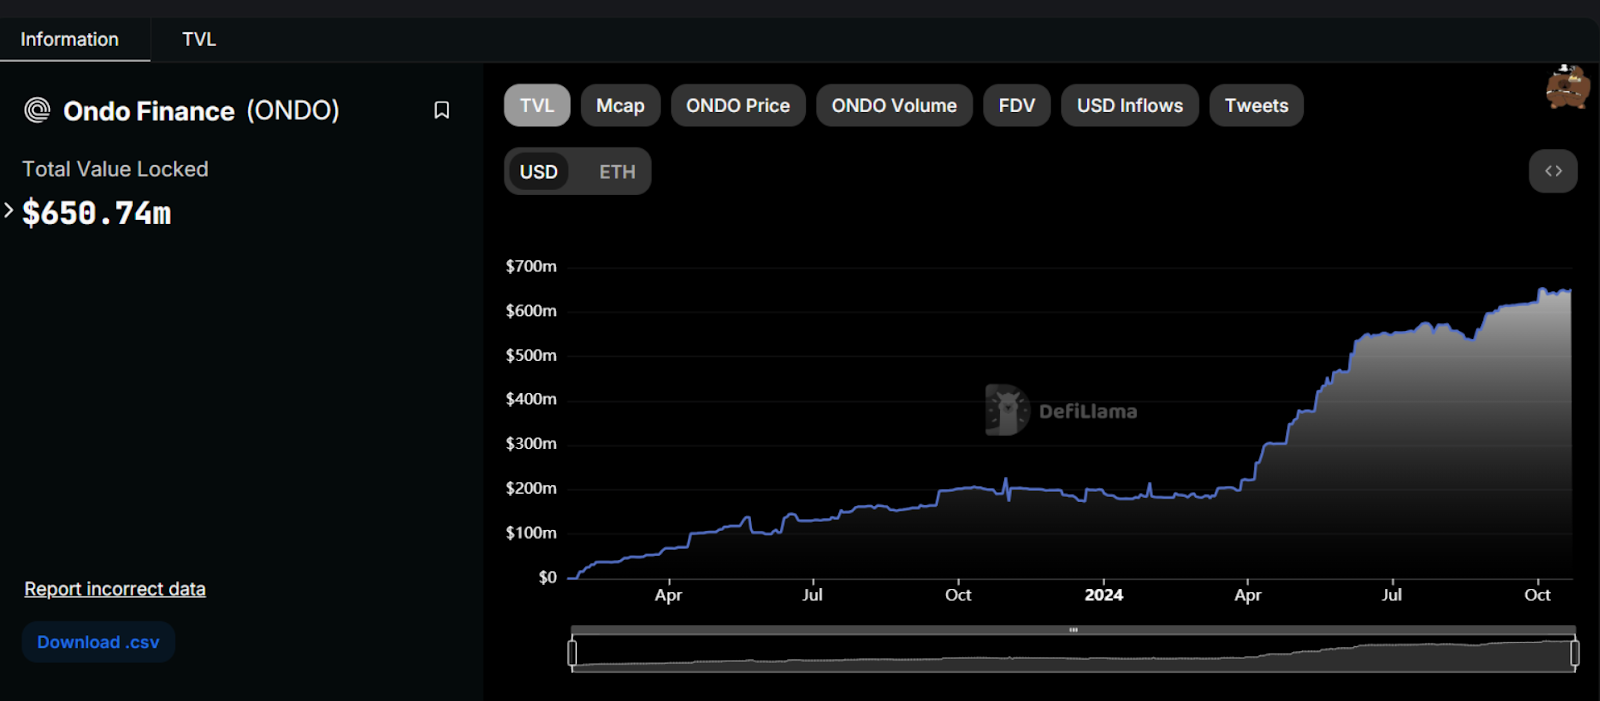Expand the Total Value Locked breakdown arrow
The width and height of the screenshot is (1600, 701).
click(9, 210)
